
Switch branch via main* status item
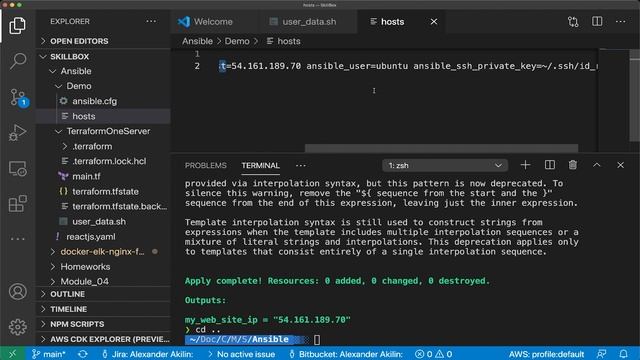click(x=49, y=354)
